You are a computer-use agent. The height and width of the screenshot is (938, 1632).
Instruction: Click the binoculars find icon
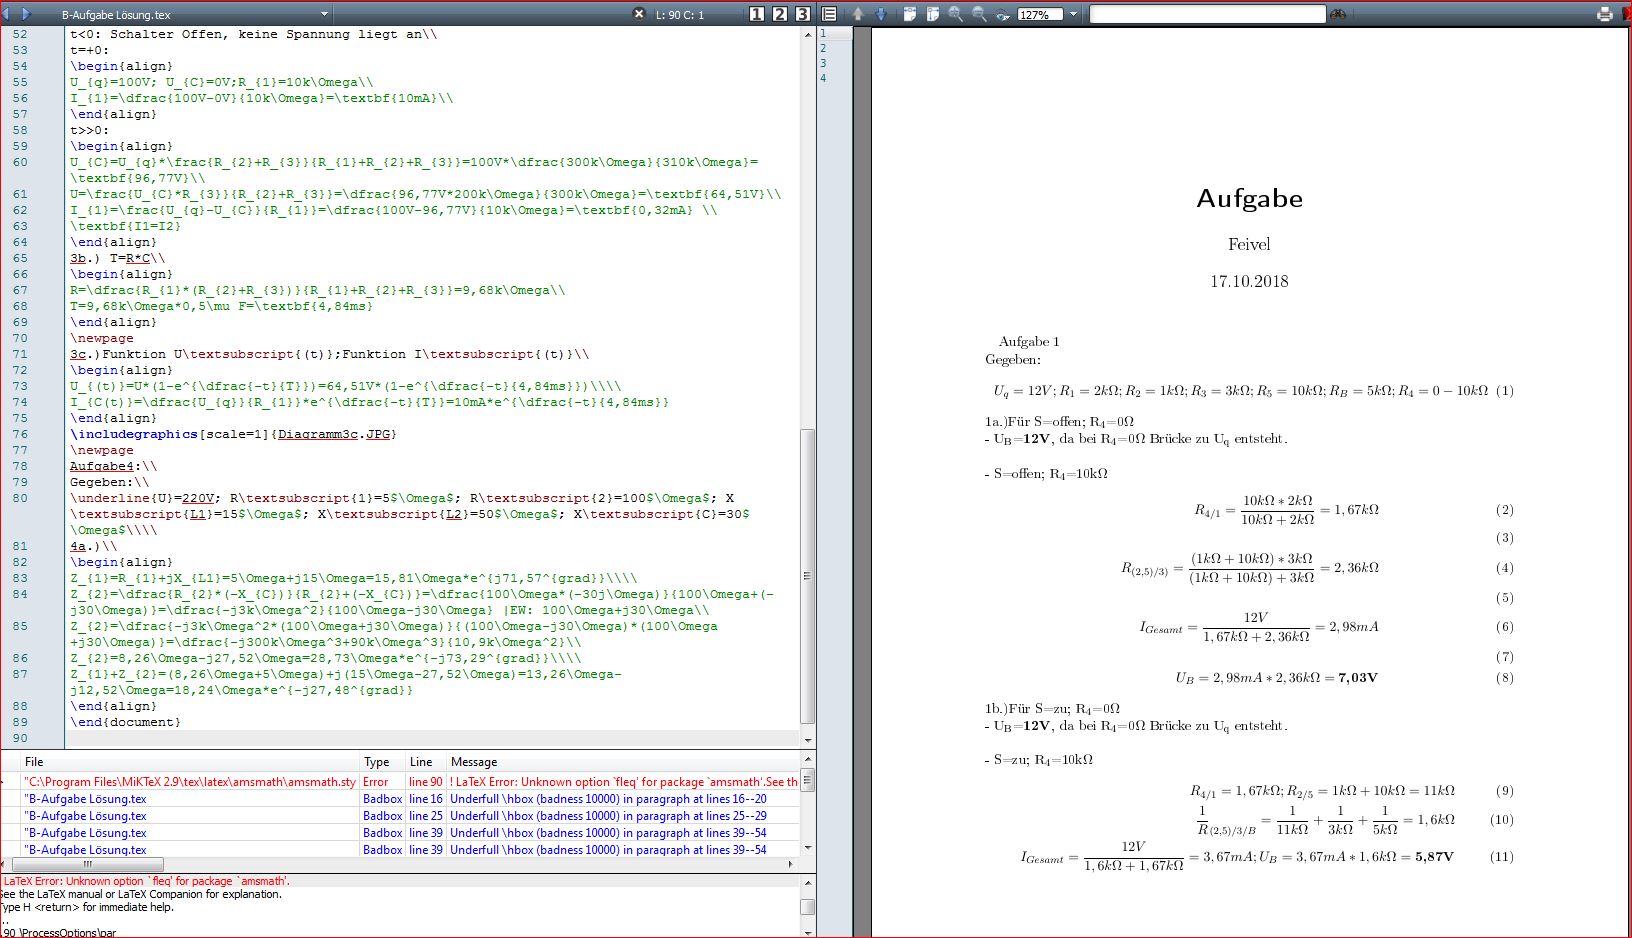coord(1338,14)
